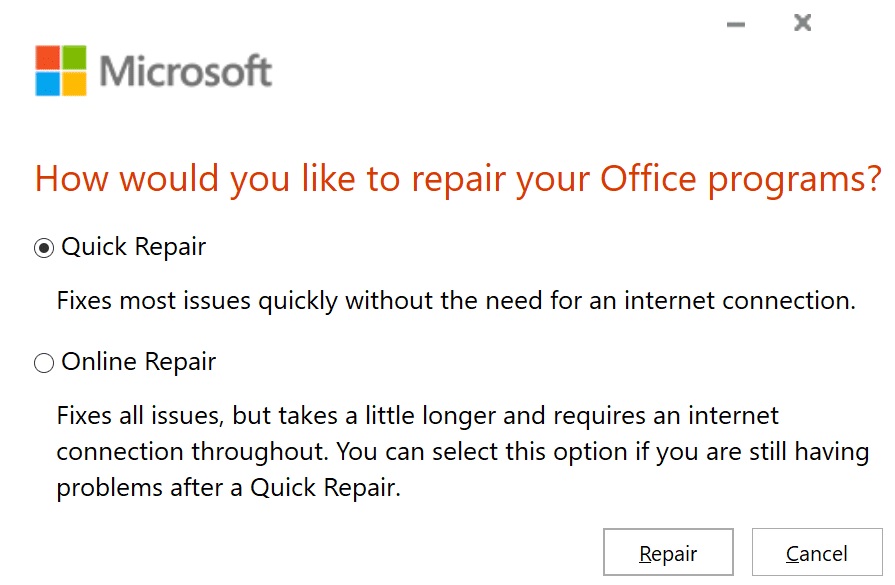The image size is (895, 585).
Task: Click the orange repair question heading
Action: [458, 180]
